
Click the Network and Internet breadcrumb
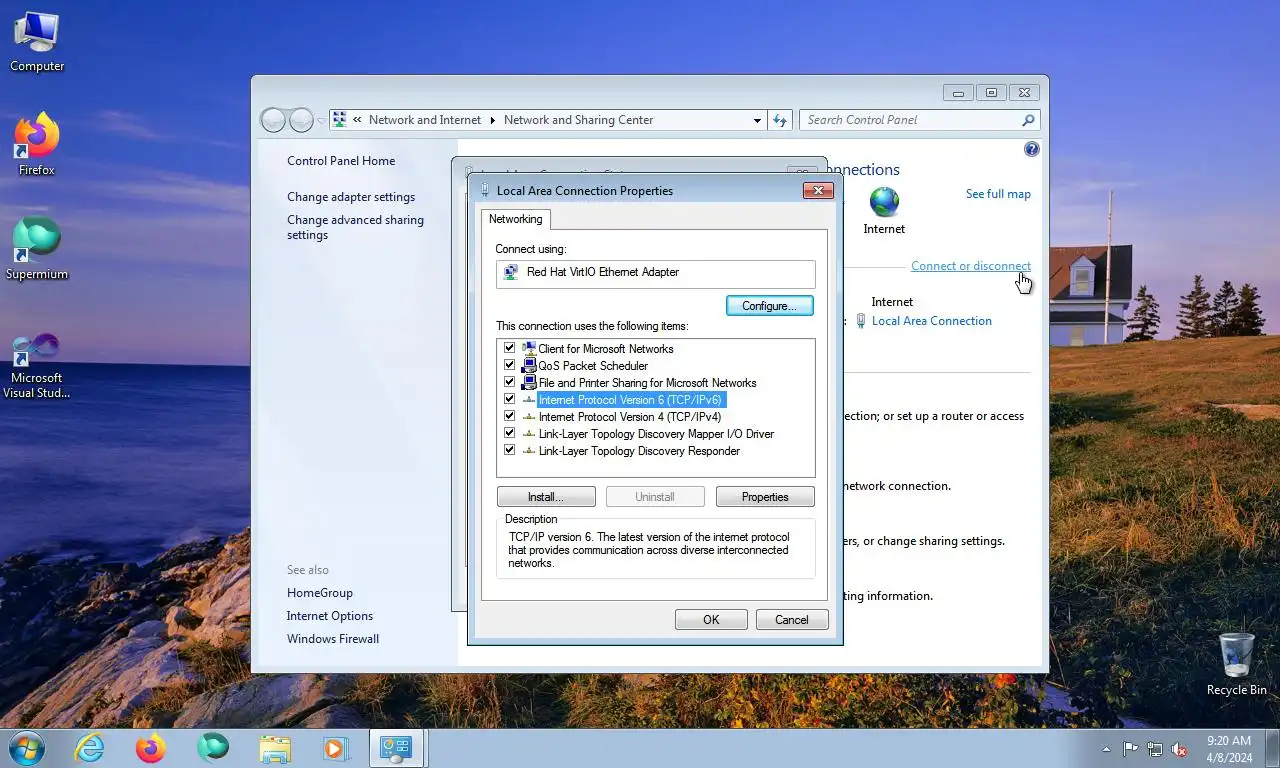[x=425, y=120]
